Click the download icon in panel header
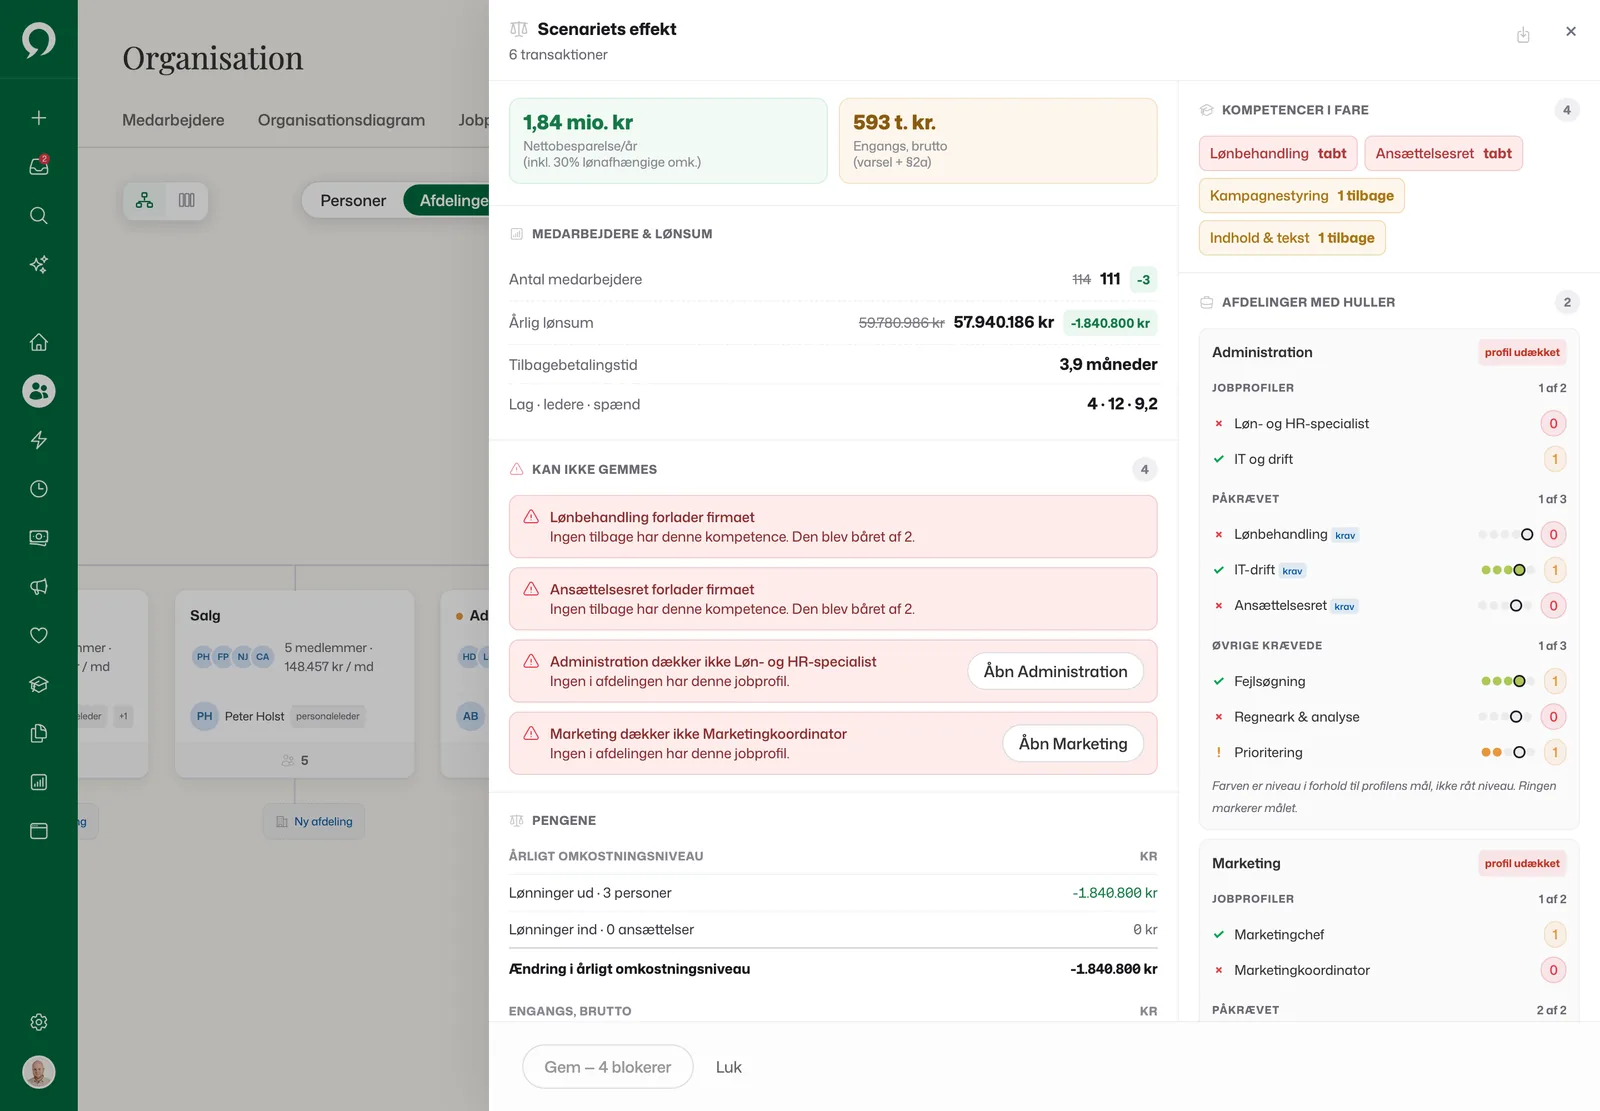The width and height of the screenshot is (1600, 1111). pos(1523,35)
